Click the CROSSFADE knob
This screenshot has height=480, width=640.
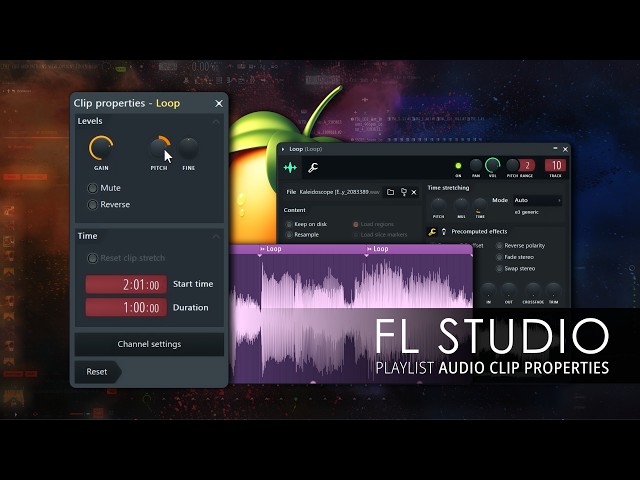pos(533,291)
